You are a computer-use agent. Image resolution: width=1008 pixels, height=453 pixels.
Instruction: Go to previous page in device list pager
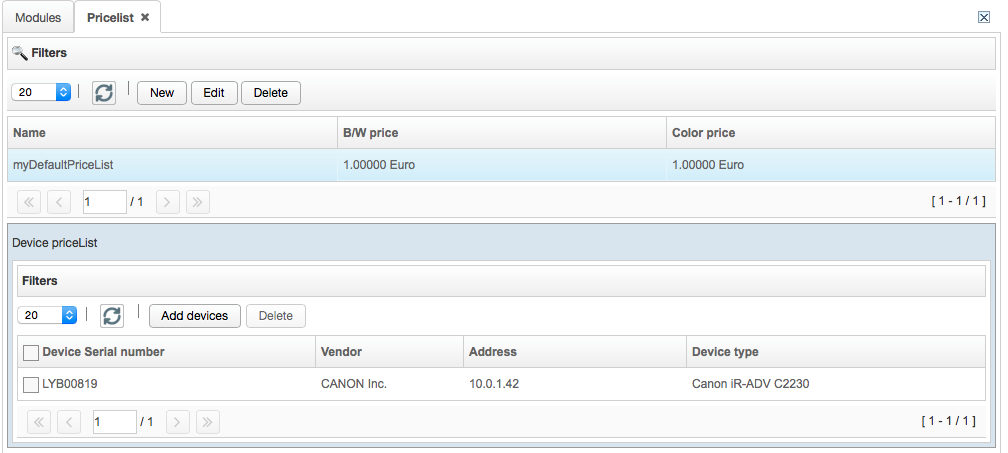coord(69,422)
